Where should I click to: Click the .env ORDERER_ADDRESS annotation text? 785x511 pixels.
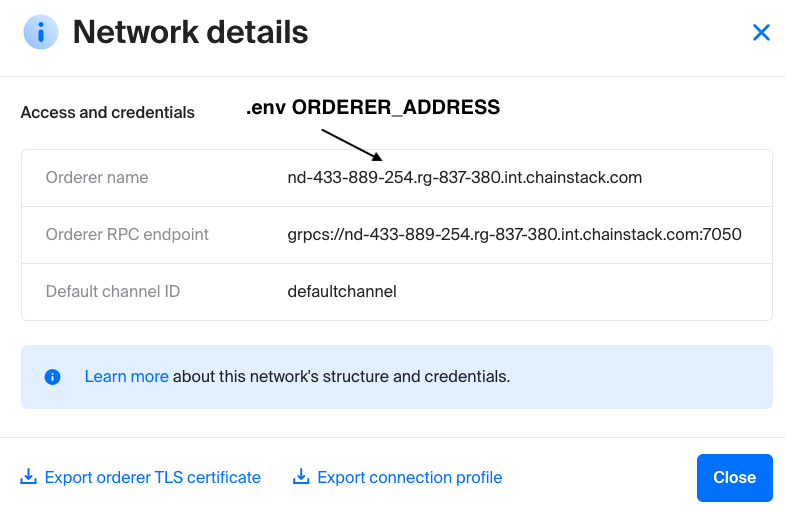(x=373, y=108)
